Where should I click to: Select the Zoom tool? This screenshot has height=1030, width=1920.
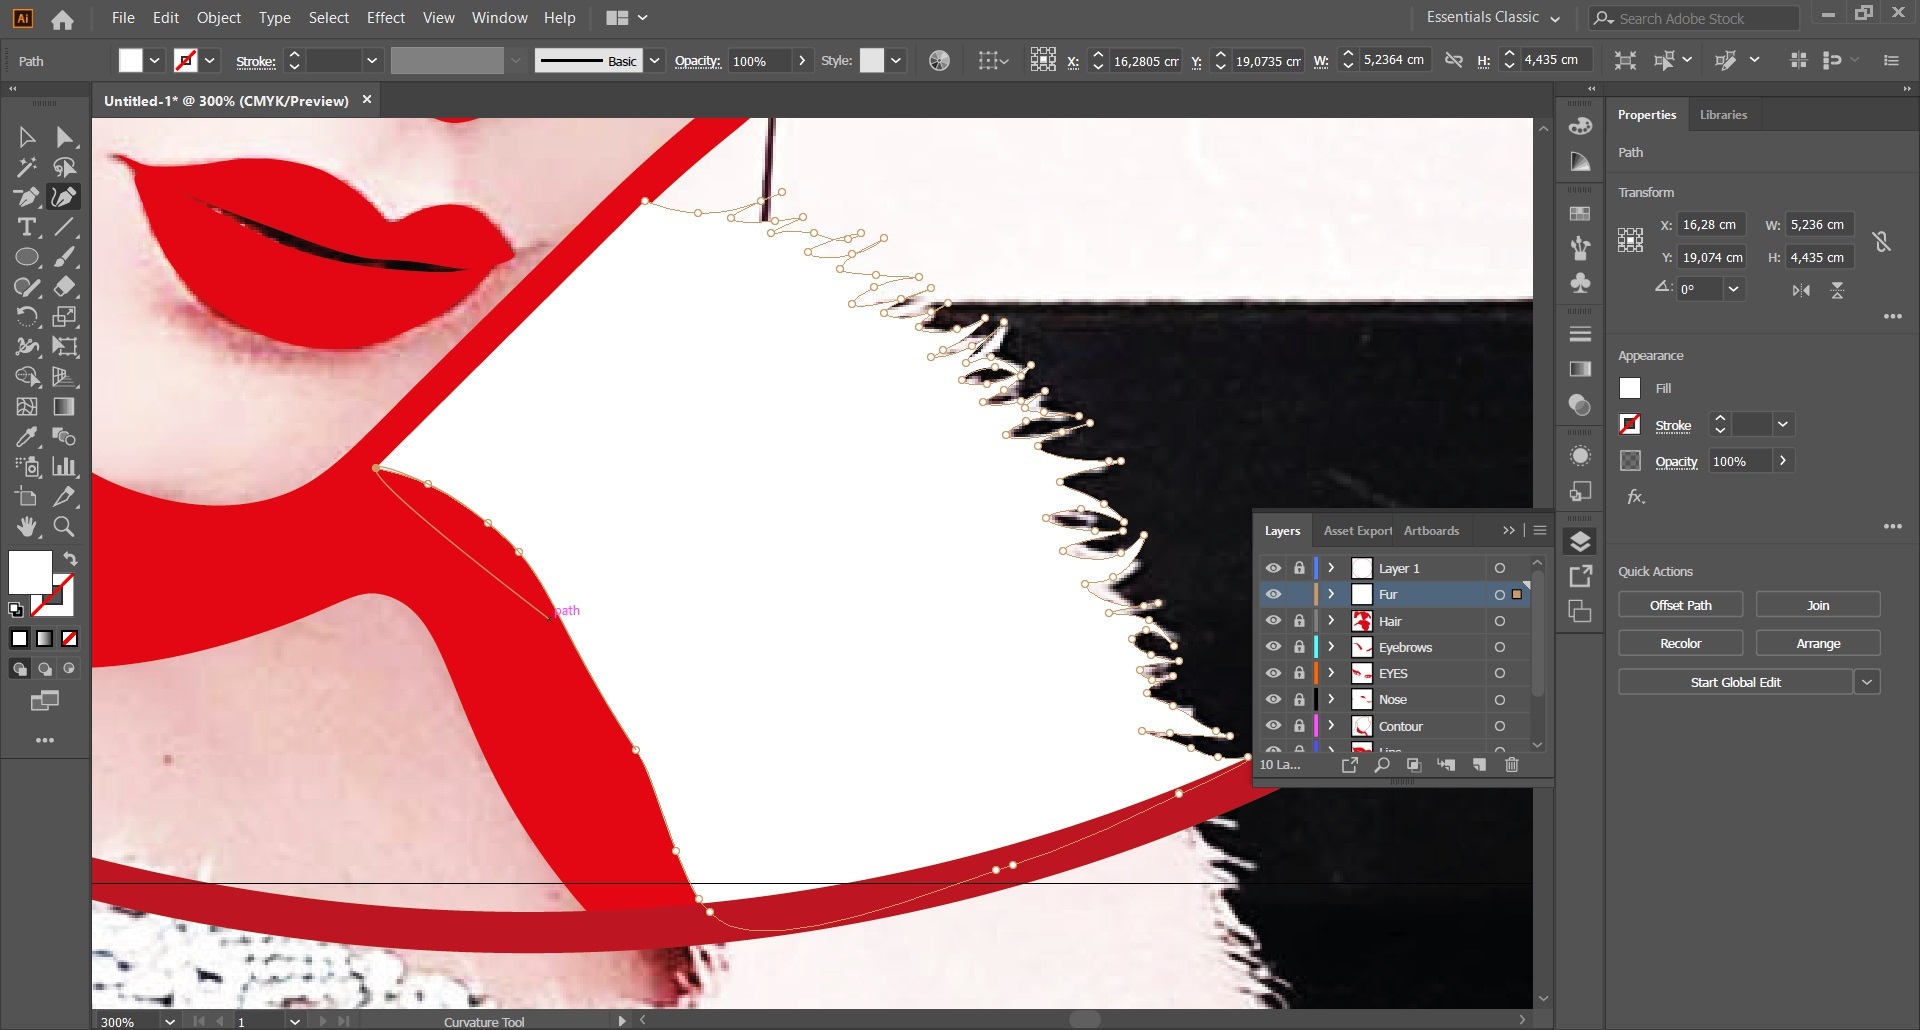[x=65, y=527]
